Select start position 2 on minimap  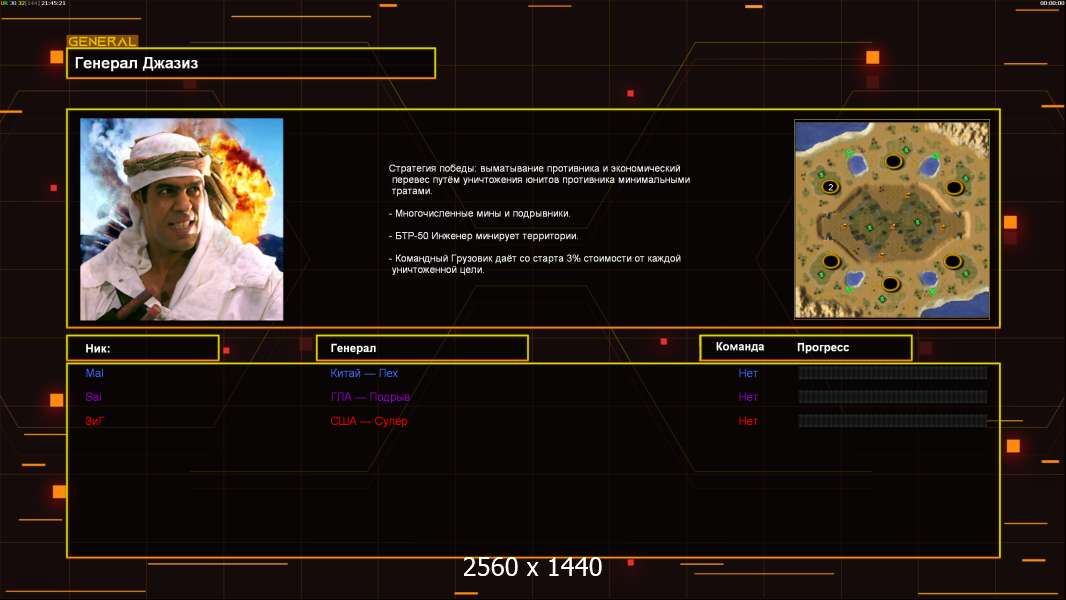tap(830, 187)
